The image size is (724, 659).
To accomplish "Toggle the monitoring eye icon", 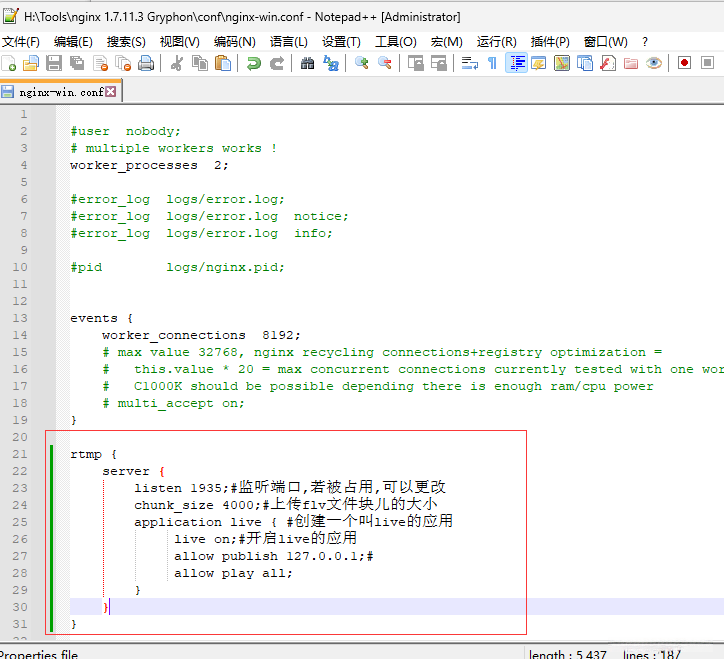I will (x=654, y=63).
